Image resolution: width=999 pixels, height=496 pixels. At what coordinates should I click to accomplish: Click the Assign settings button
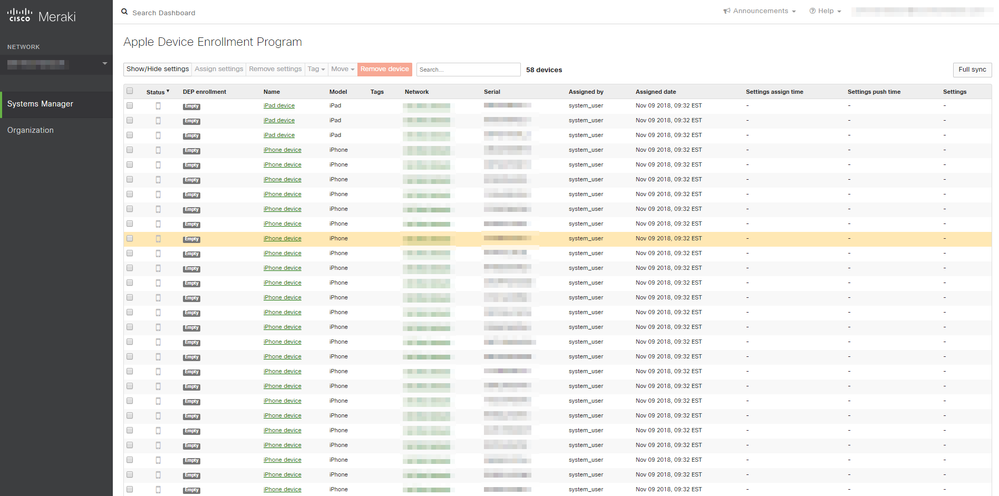click(x=219, y=69)
